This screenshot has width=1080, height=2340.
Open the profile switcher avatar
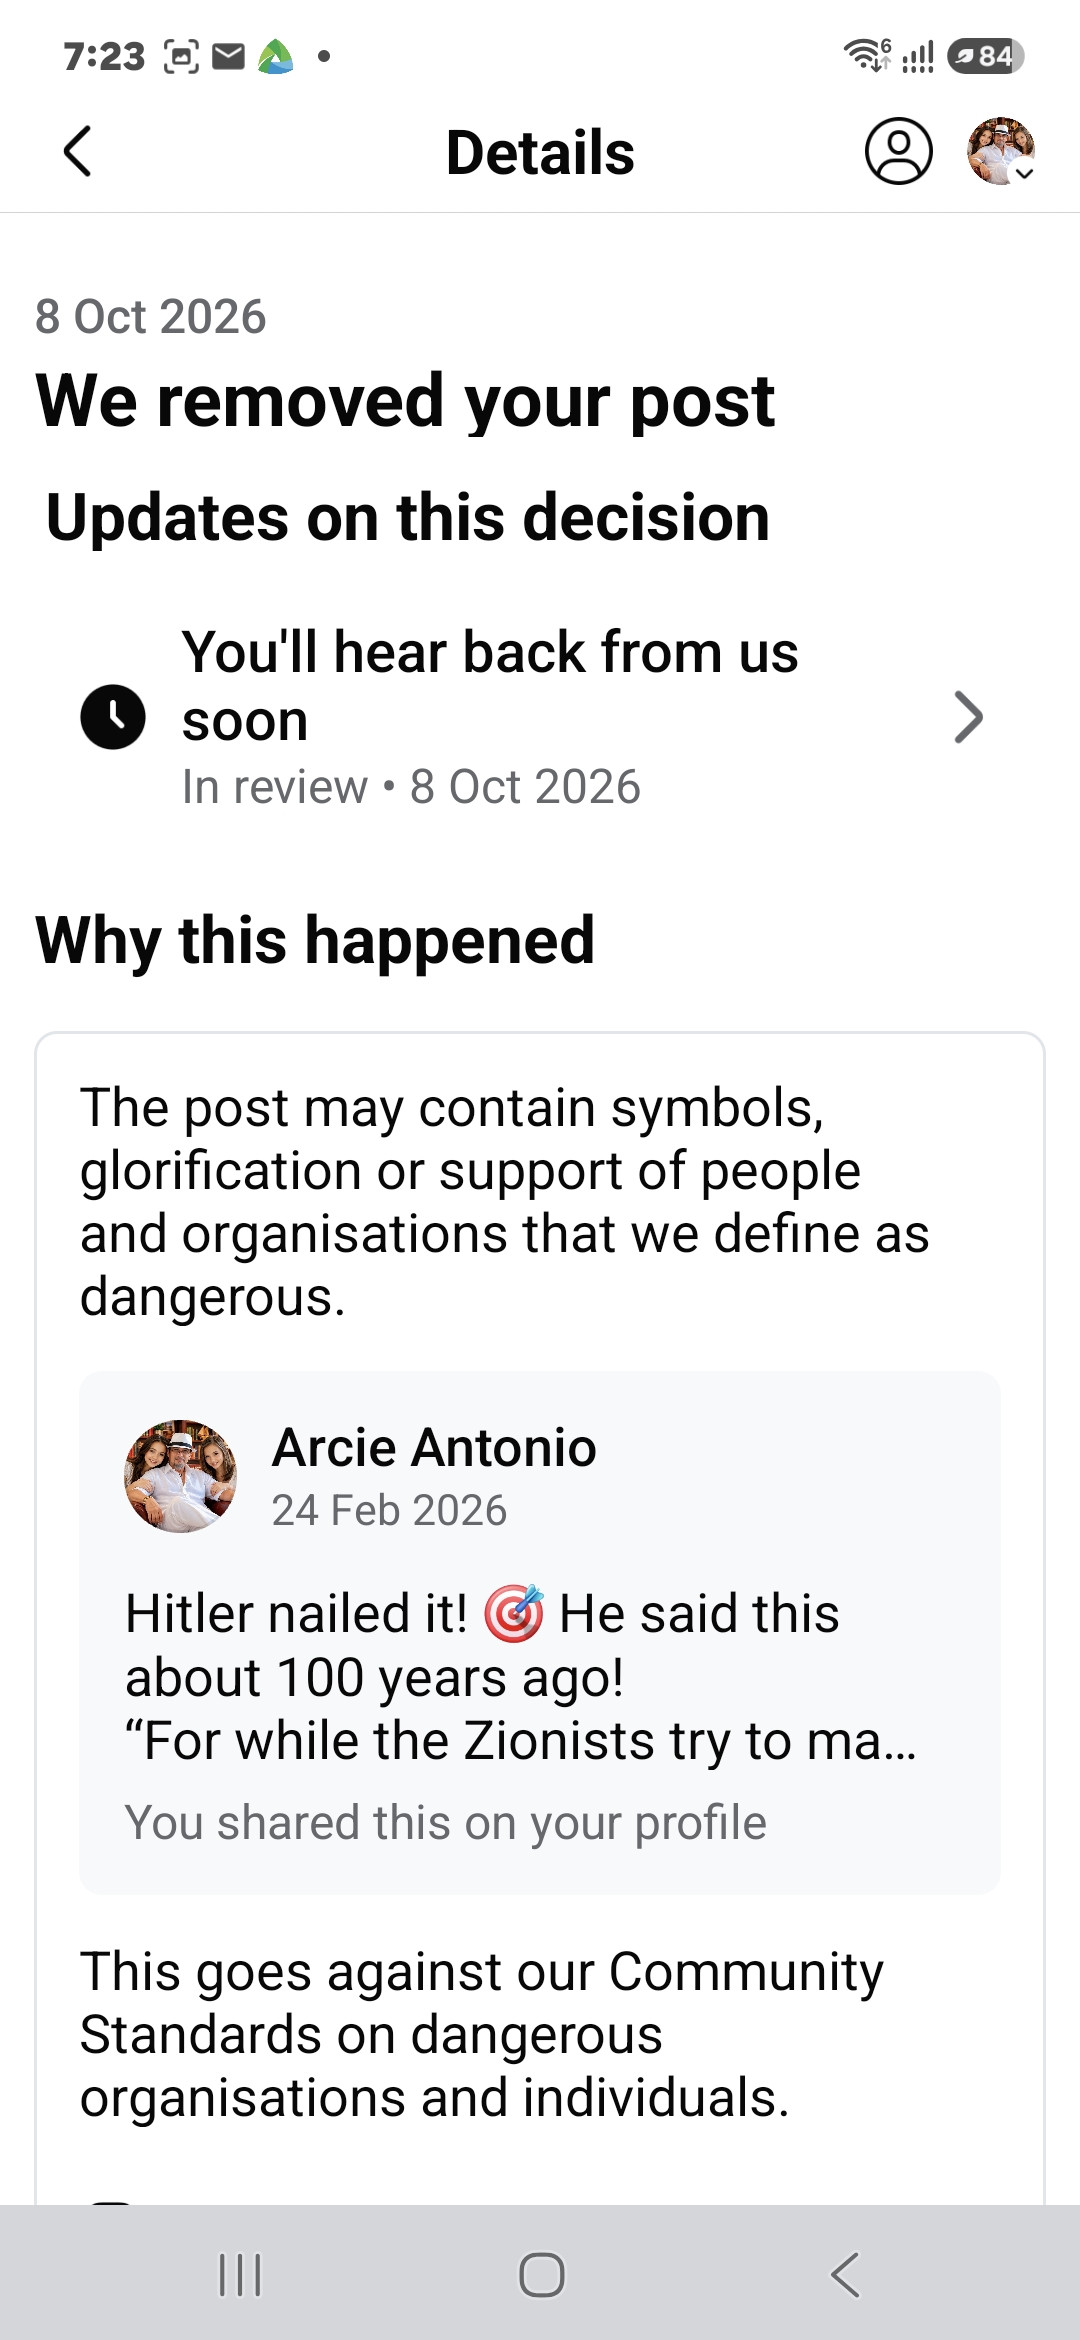(1000, 151)
